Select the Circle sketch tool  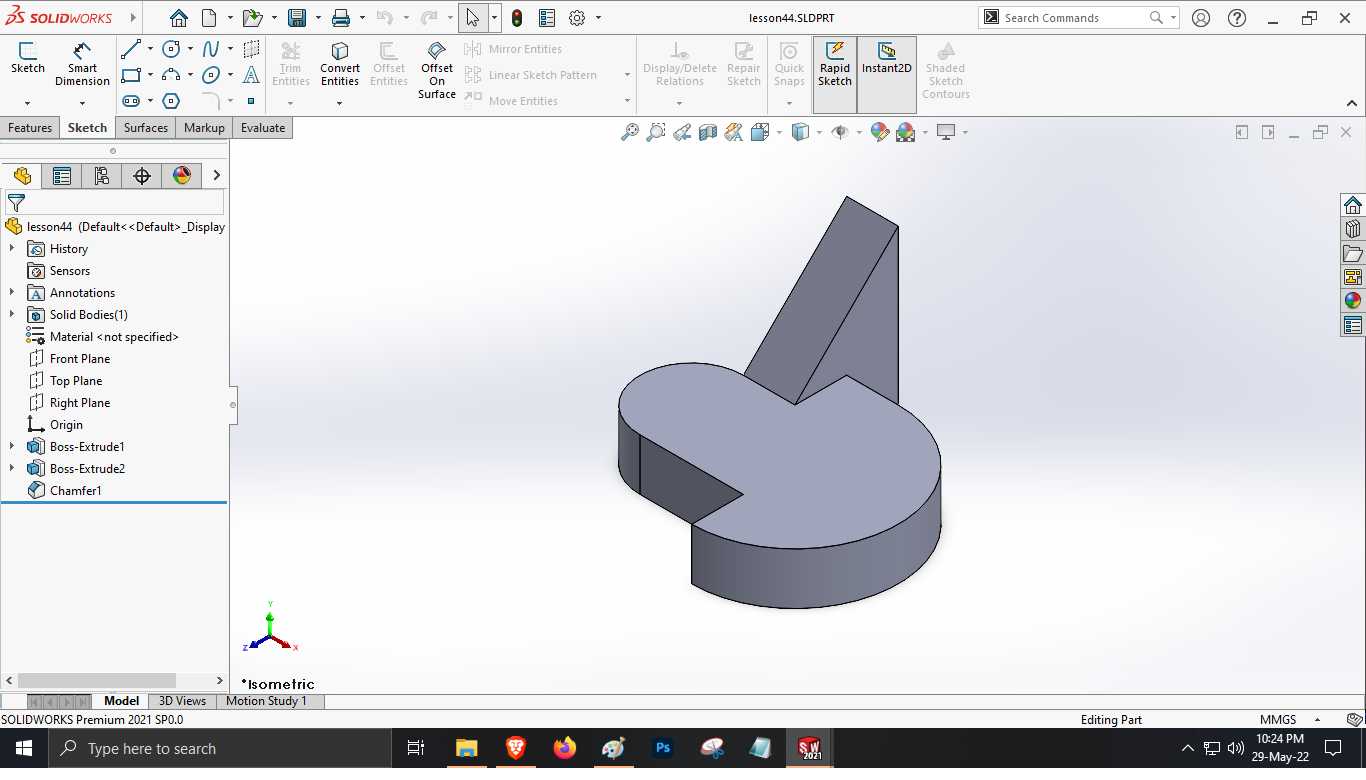[x=172, y=49]
